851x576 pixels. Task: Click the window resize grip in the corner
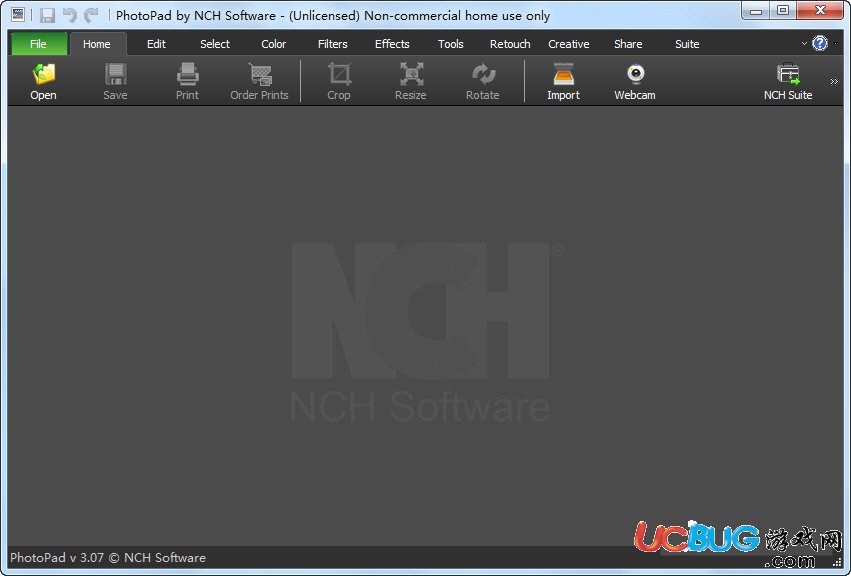[x=837, y=562]
